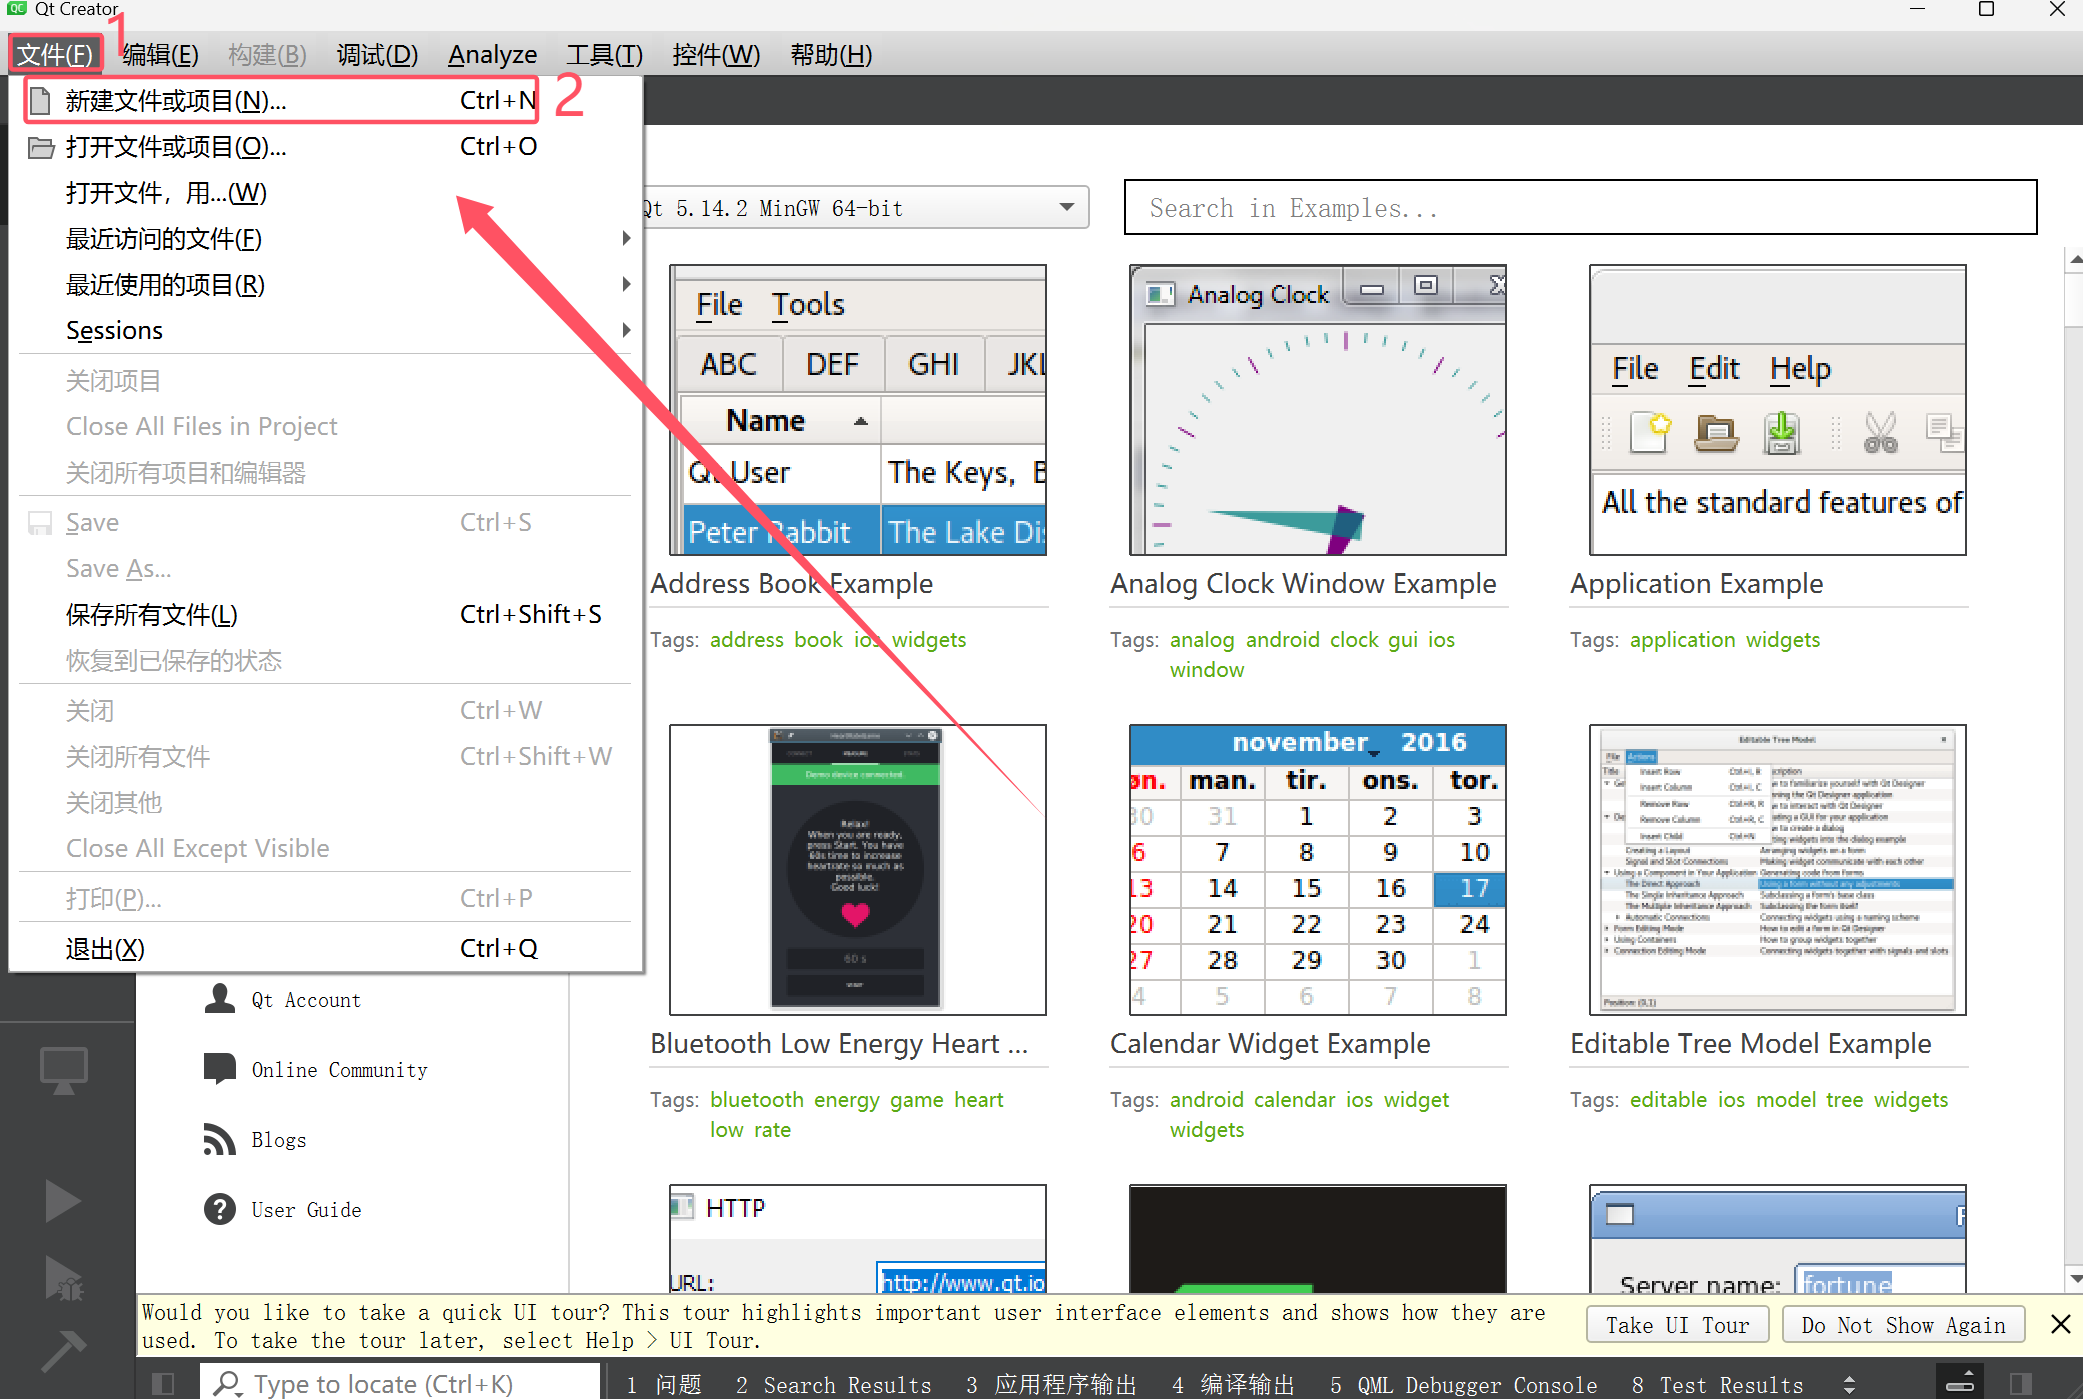Toggle the left sidebar icon in status bar
The height and width of the screenshot is (1399, 2083).
[x=162, y=1384]
